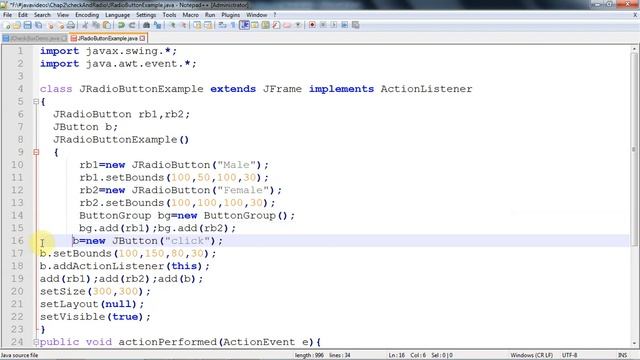Open the Run menu
This screenshot has width=640, height=360.
point(210,15)
